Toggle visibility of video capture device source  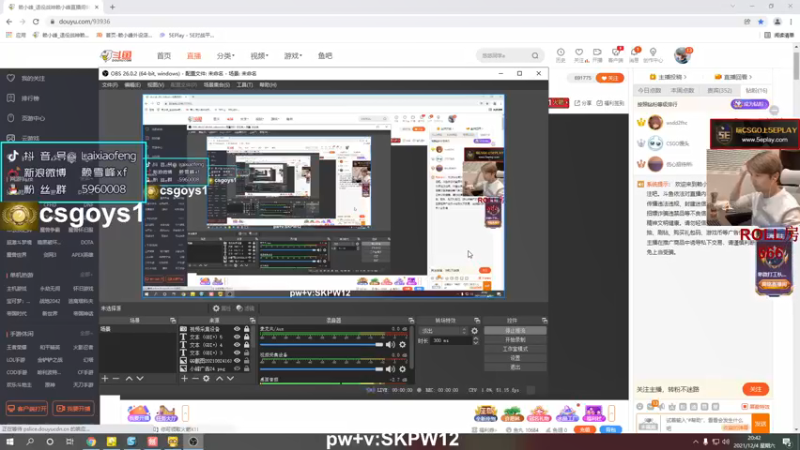coord(237,329)
